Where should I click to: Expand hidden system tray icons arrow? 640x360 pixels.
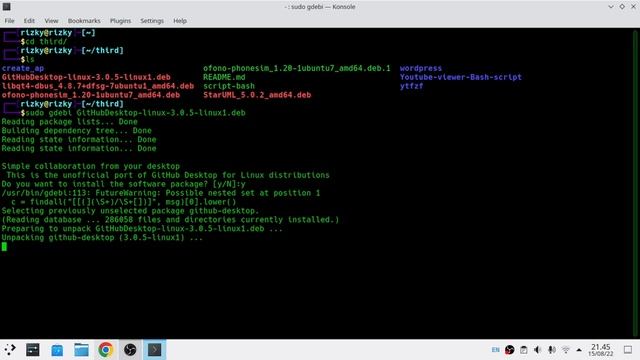point(579,350)
